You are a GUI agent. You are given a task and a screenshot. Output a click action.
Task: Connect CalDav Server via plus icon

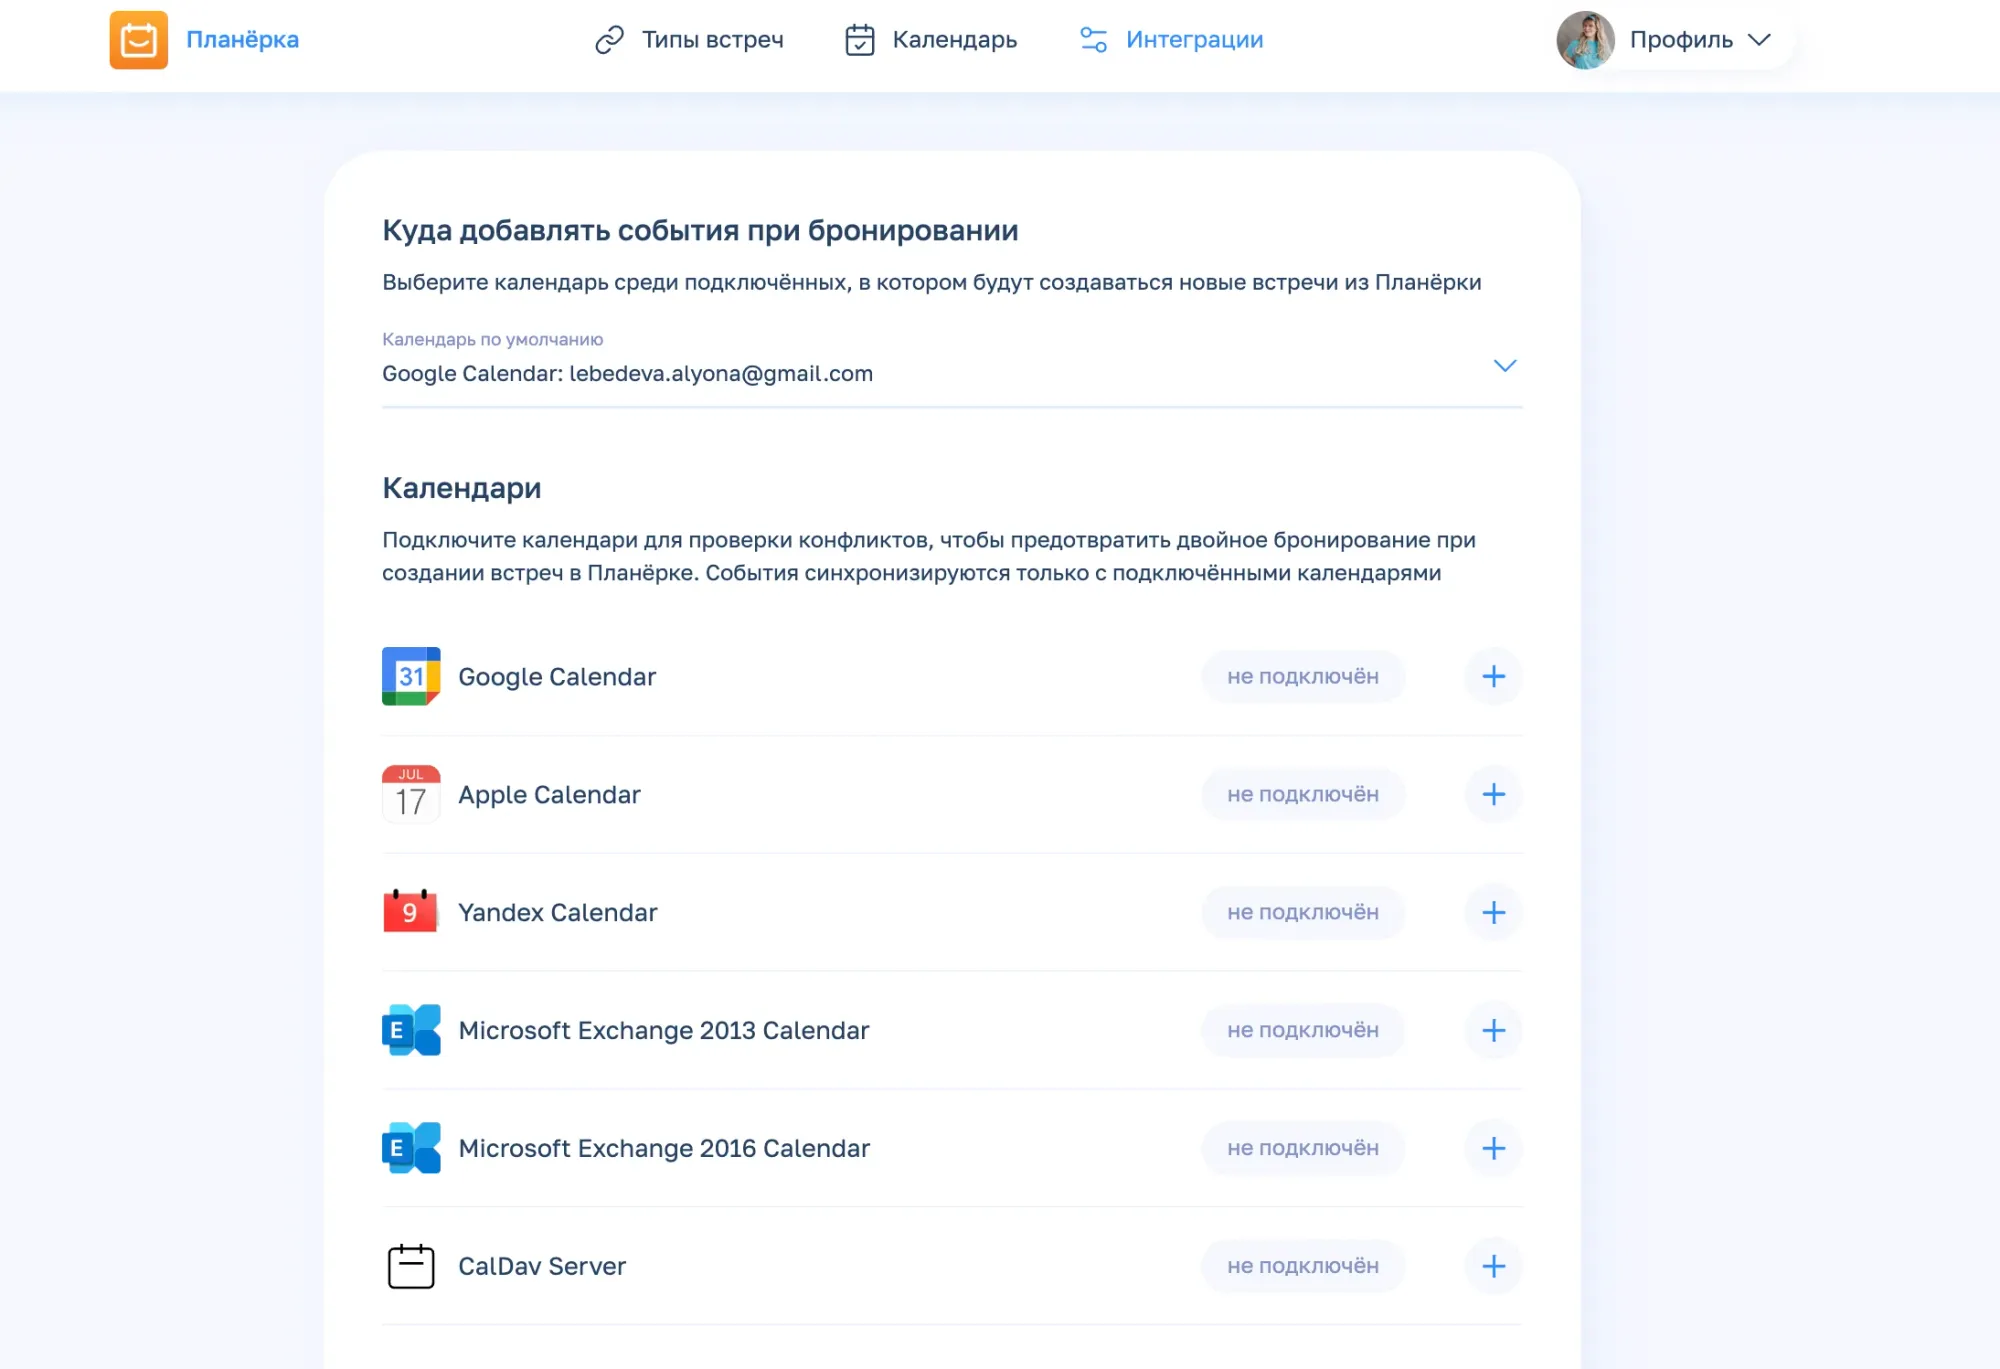1493,1266
